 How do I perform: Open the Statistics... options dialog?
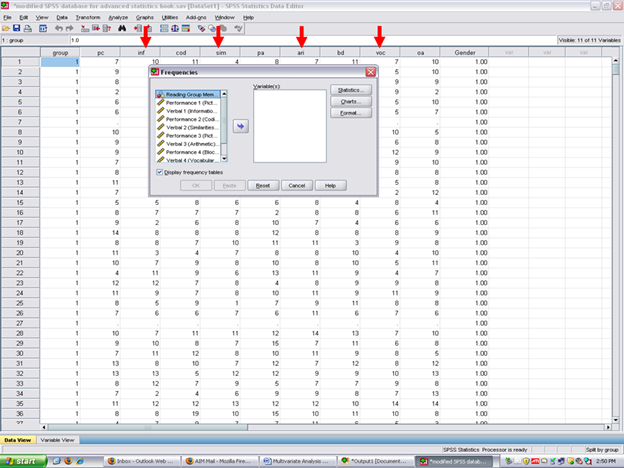tap(350, 90)
